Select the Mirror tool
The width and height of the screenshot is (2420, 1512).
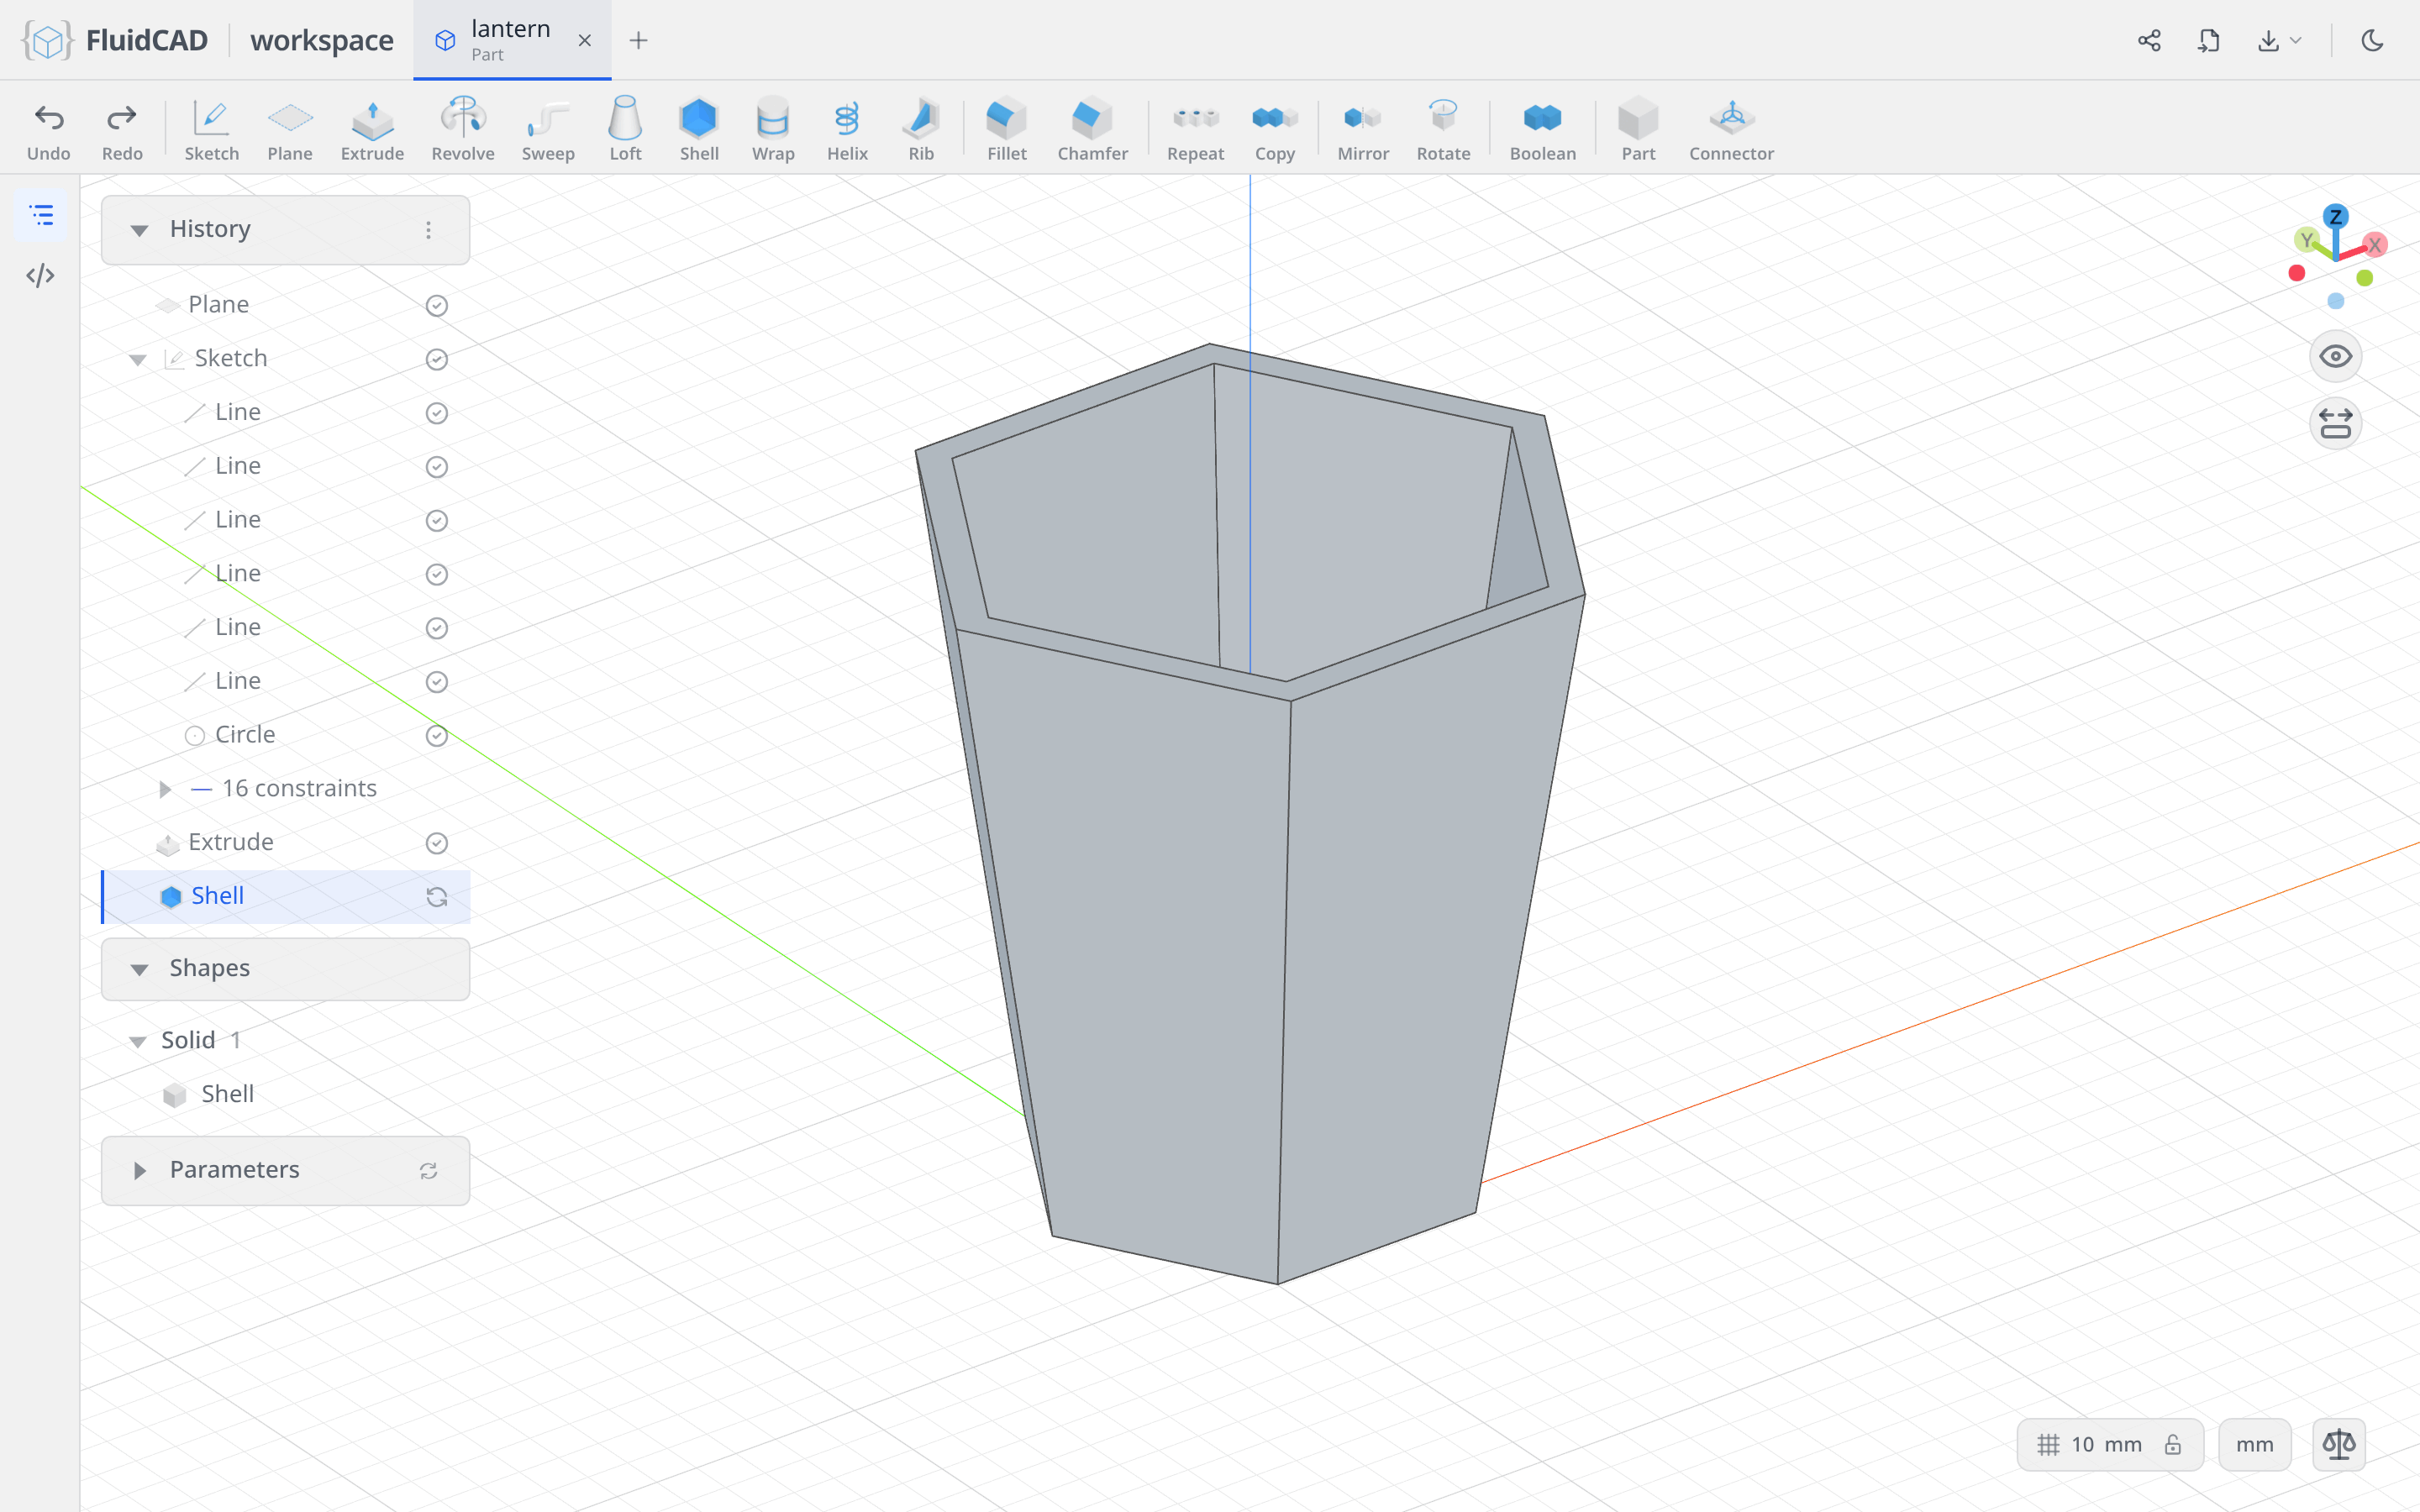[1363, 129]
